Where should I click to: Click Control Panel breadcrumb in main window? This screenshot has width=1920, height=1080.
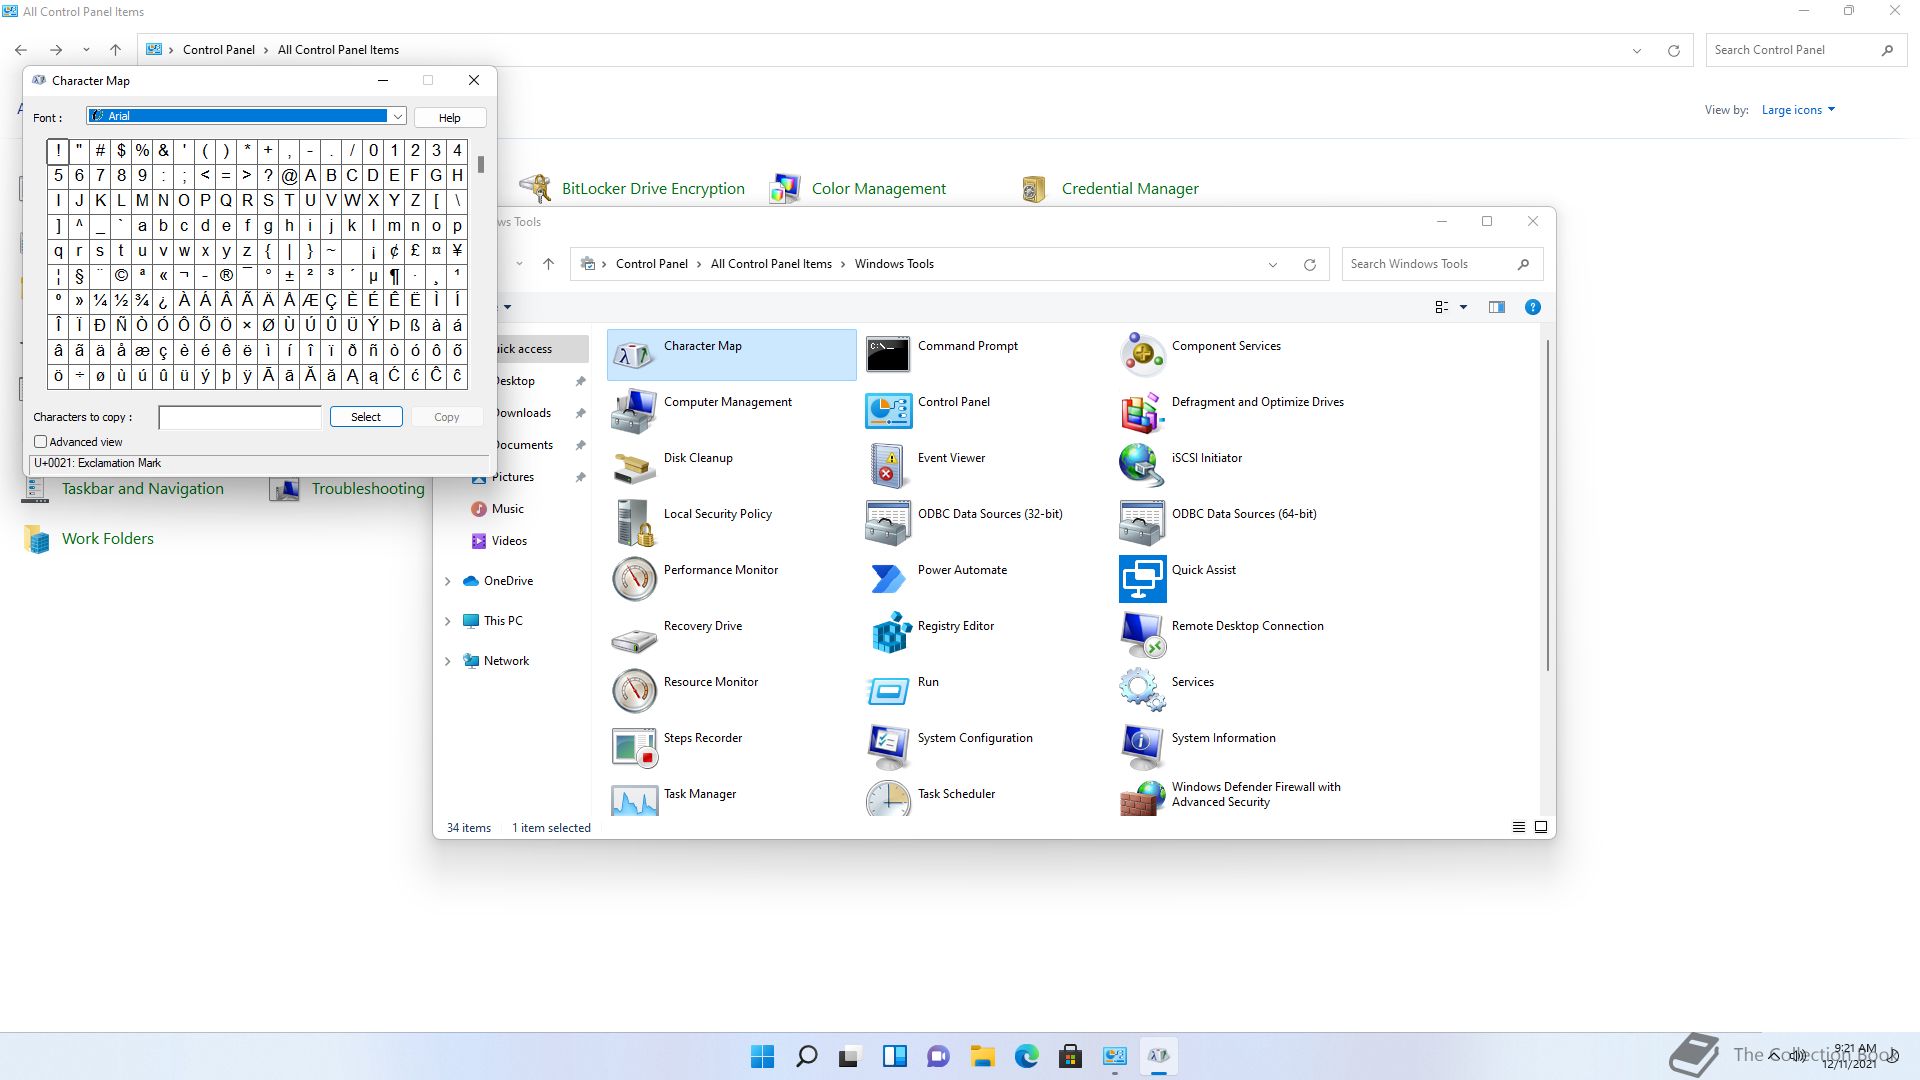219,50
